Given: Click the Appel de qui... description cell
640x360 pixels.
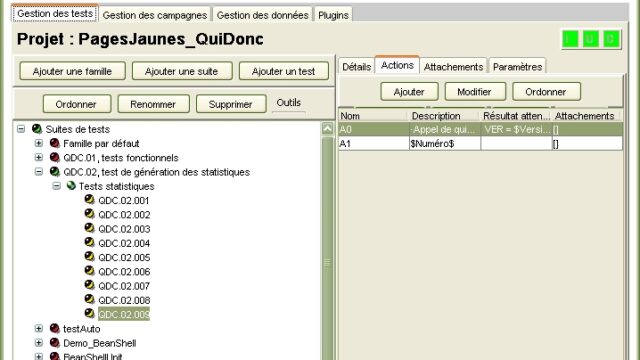Looking at the screenshot, I should 445,129.
